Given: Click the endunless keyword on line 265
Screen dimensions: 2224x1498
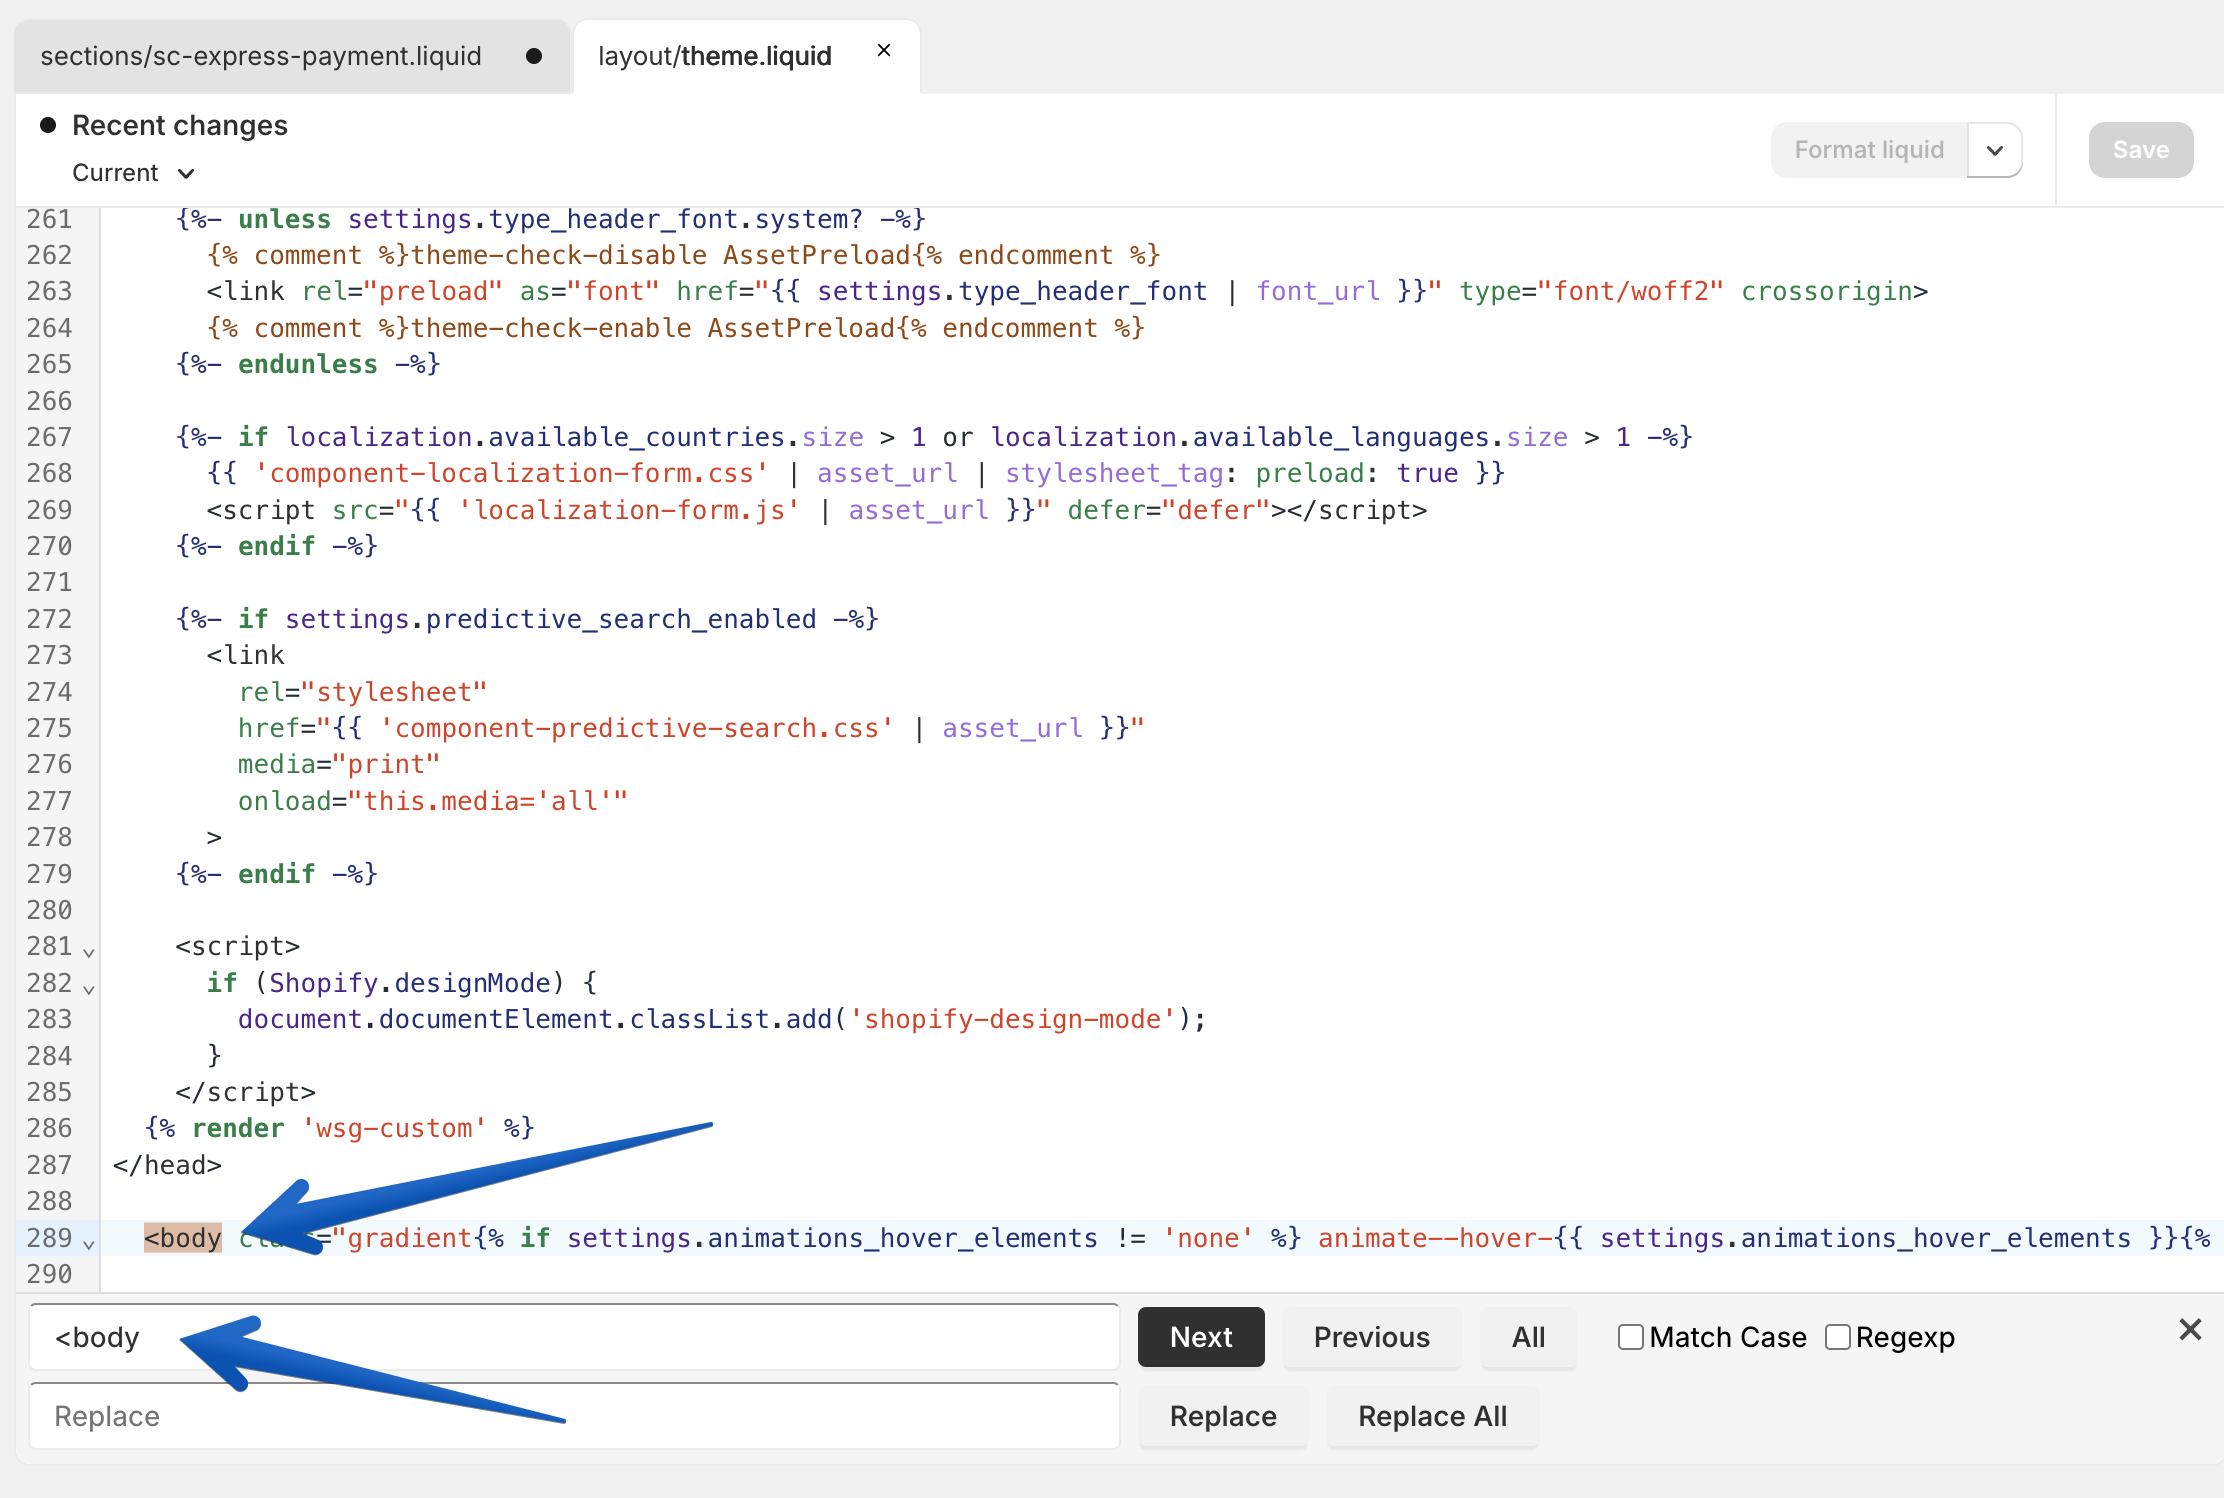Looking at the screenshot, I should click(x=308, y=364).
